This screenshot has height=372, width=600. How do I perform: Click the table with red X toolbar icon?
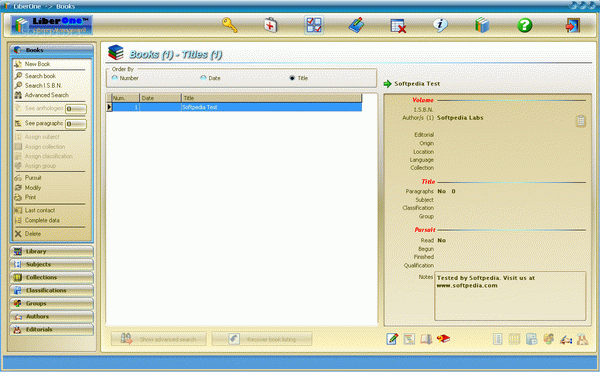398,26
